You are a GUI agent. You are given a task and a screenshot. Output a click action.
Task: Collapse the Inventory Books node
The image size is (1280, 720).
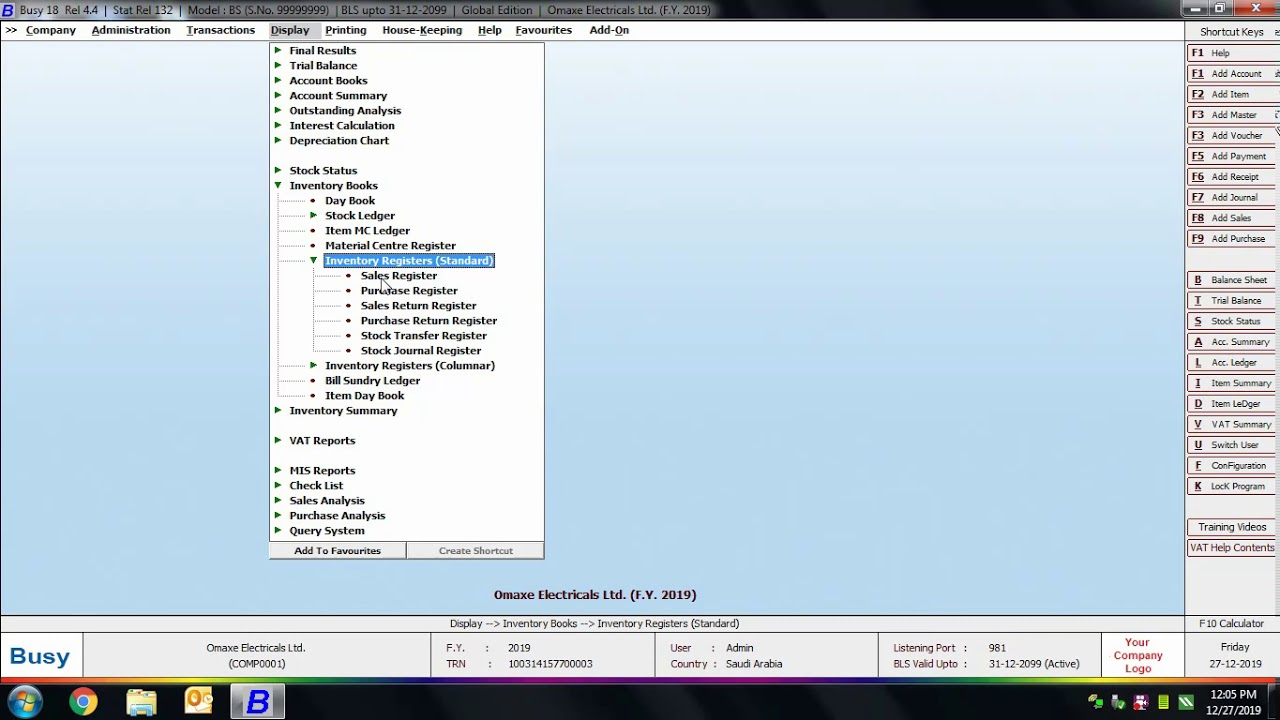point(278,185)
